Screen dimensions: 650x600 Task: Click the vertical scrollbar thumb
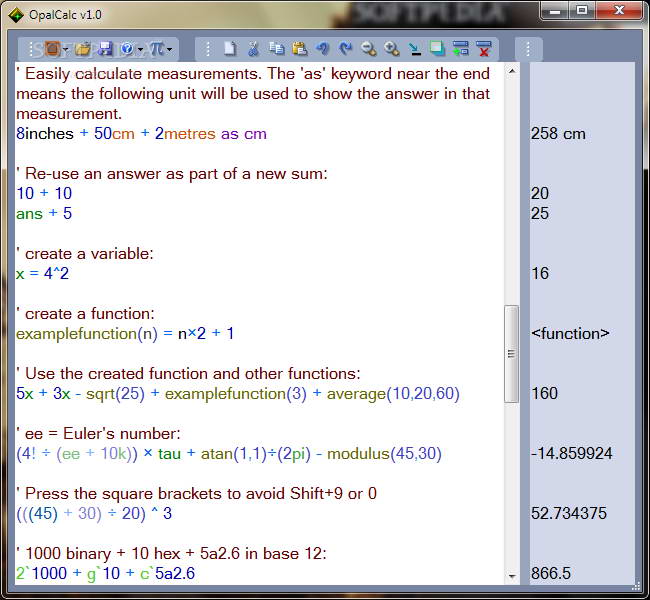pos(512,353)
